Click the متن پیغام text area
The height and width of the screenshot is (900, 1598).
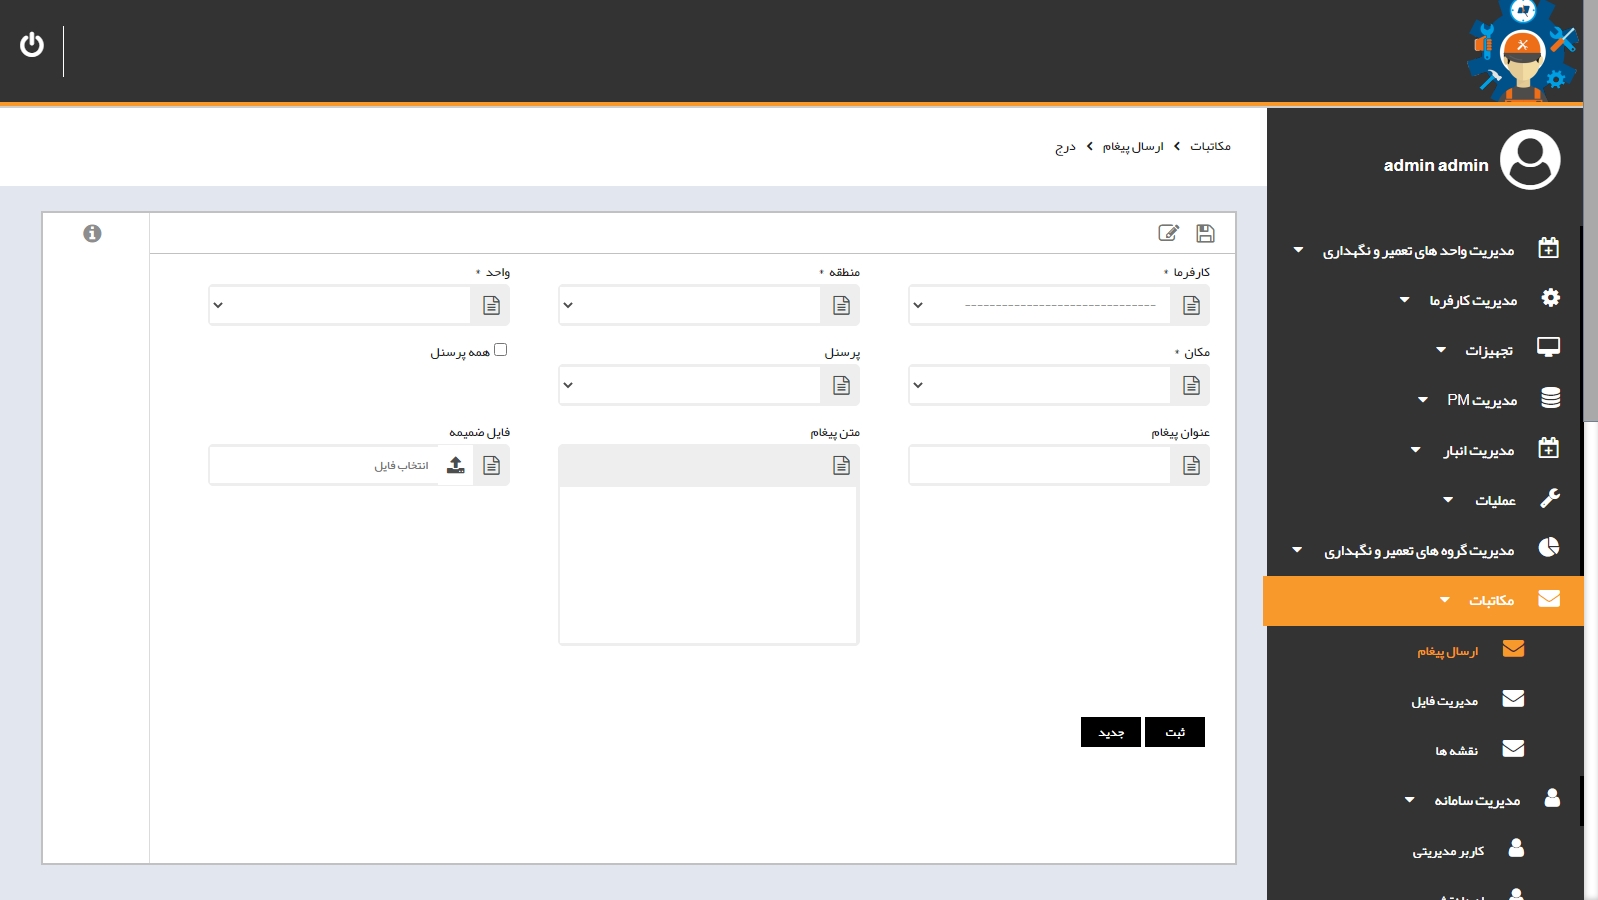708,565
